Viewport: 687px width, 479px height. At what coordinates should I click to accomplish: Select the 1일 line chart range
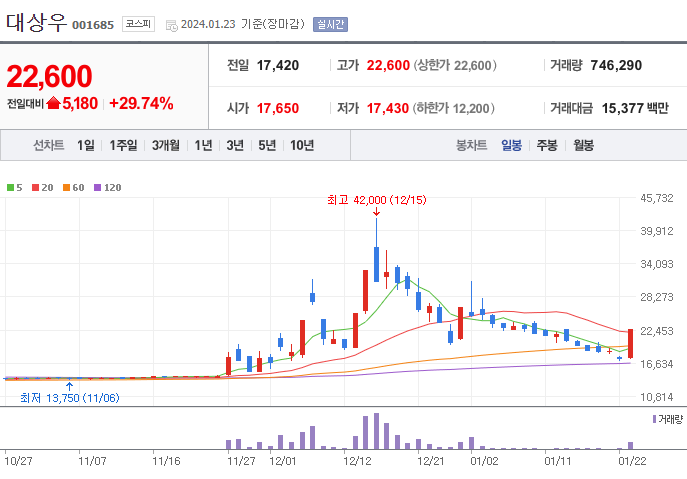[85, 145]
